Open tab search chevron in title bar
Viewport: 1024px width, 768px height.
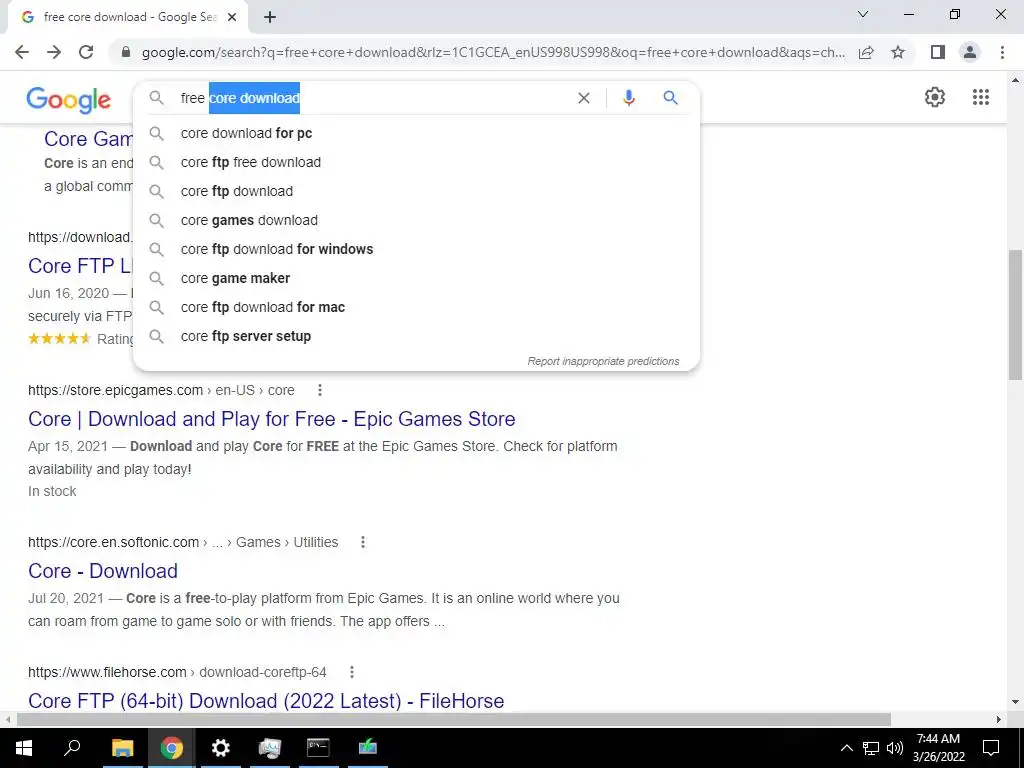click(x=863, y=14)
